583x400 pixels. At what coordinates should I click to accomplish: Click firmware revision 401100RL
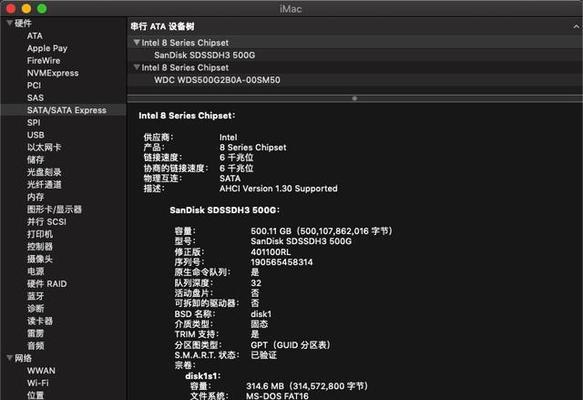[x=271, y=252]
